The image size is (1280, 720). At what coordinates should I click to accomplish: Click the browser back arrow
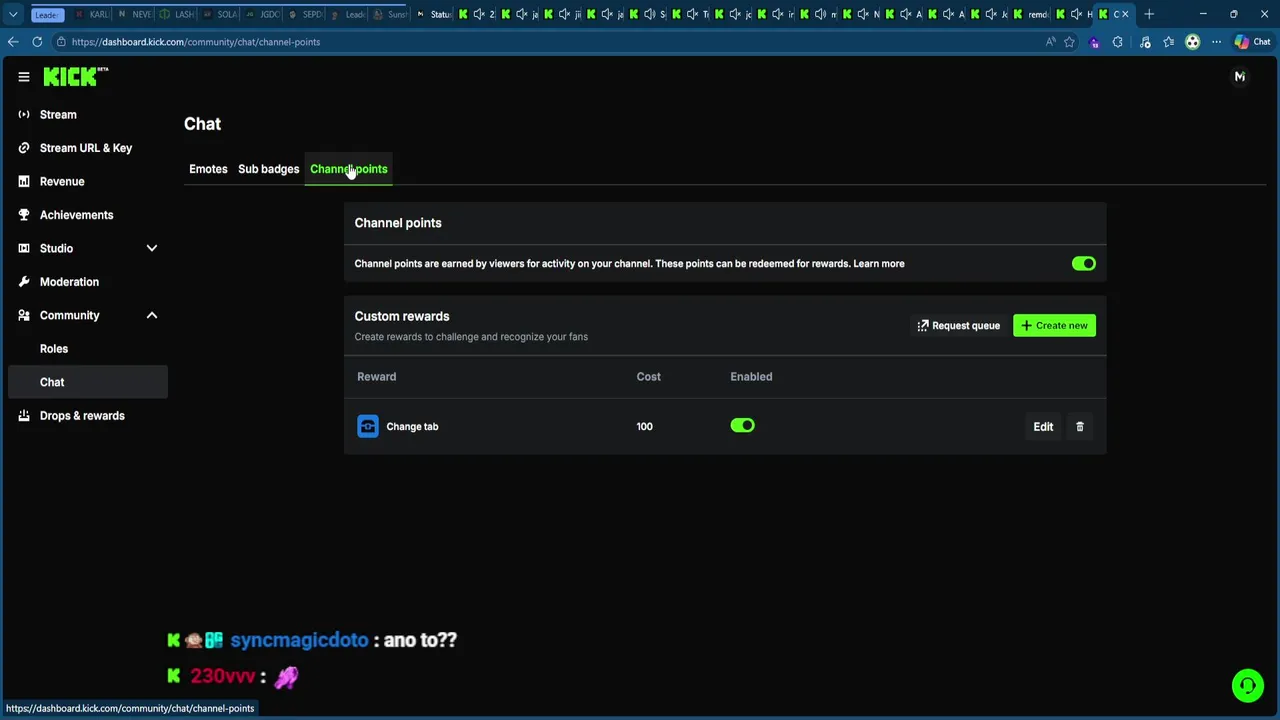coord(13,42)
